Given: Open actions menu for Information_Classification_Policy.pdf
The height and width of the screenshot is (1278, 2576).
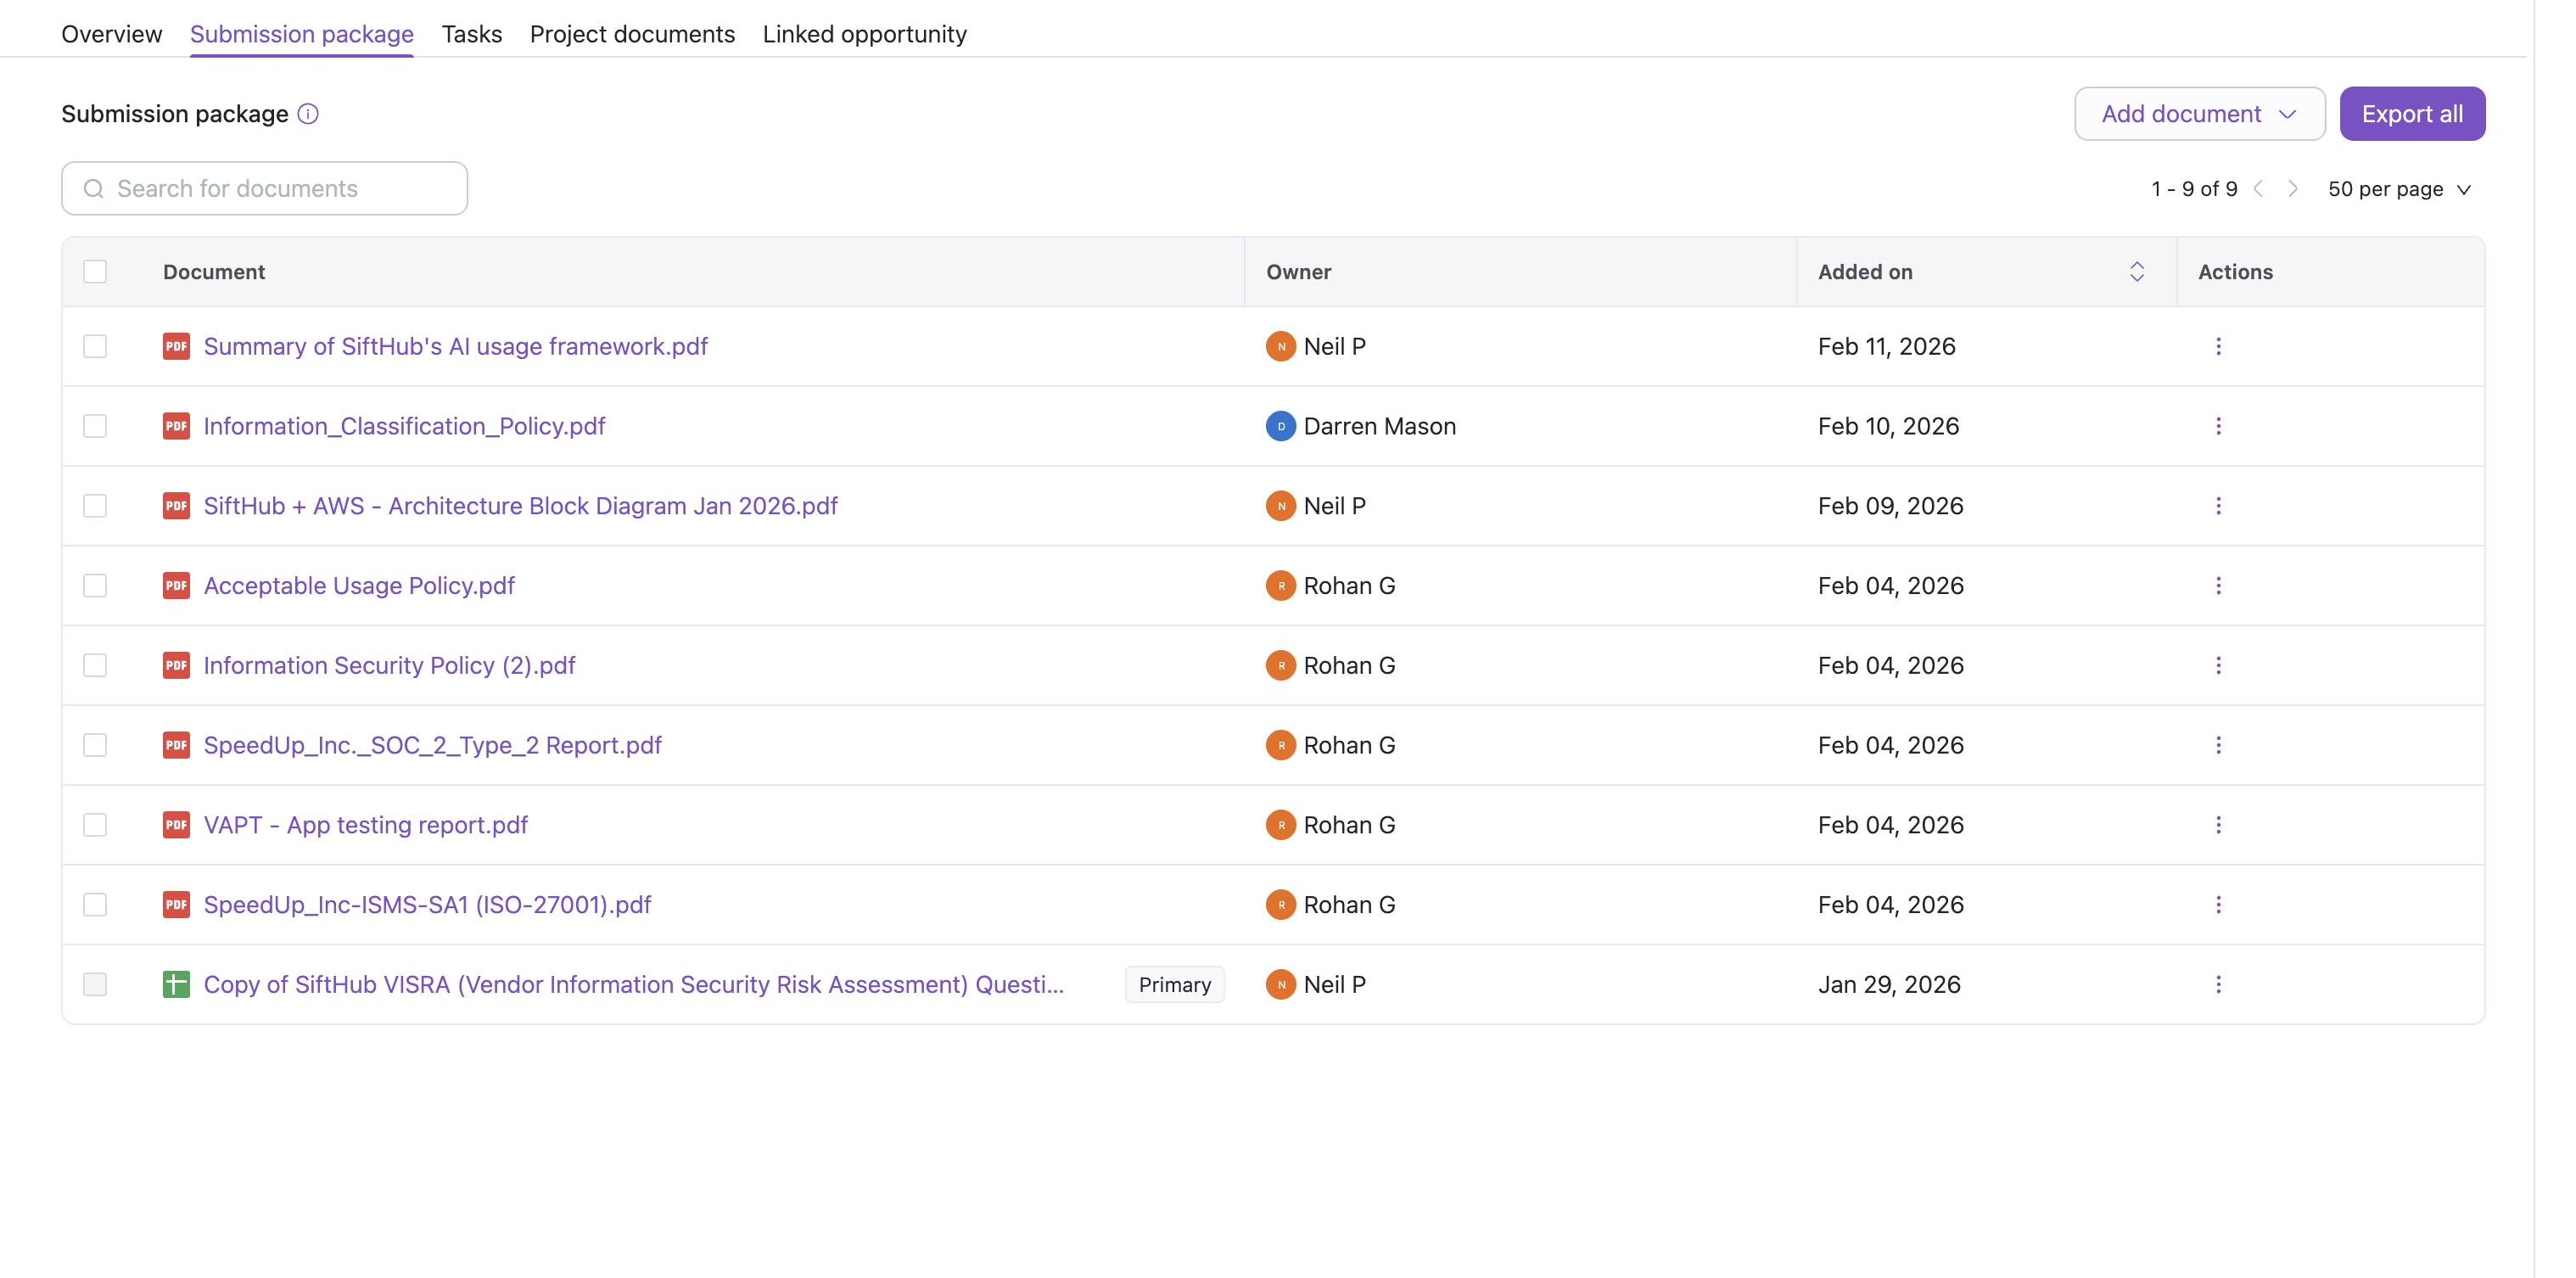Looking at the screenshot, I should [x=2217, y=426].
